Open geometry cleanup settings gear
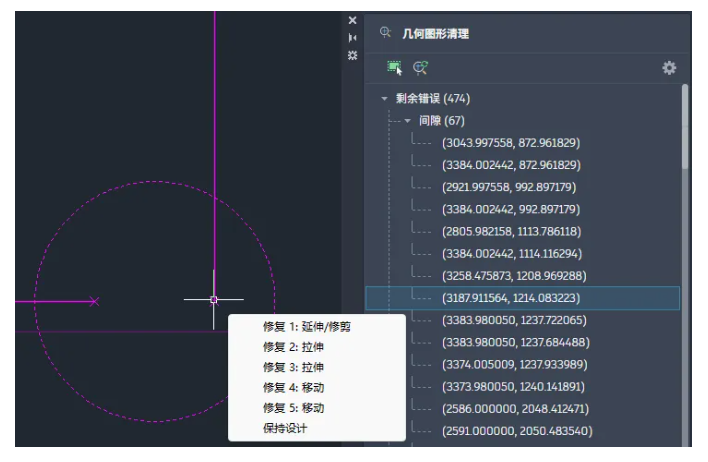This screenshot has height=462, width=708. click(669, 68)
